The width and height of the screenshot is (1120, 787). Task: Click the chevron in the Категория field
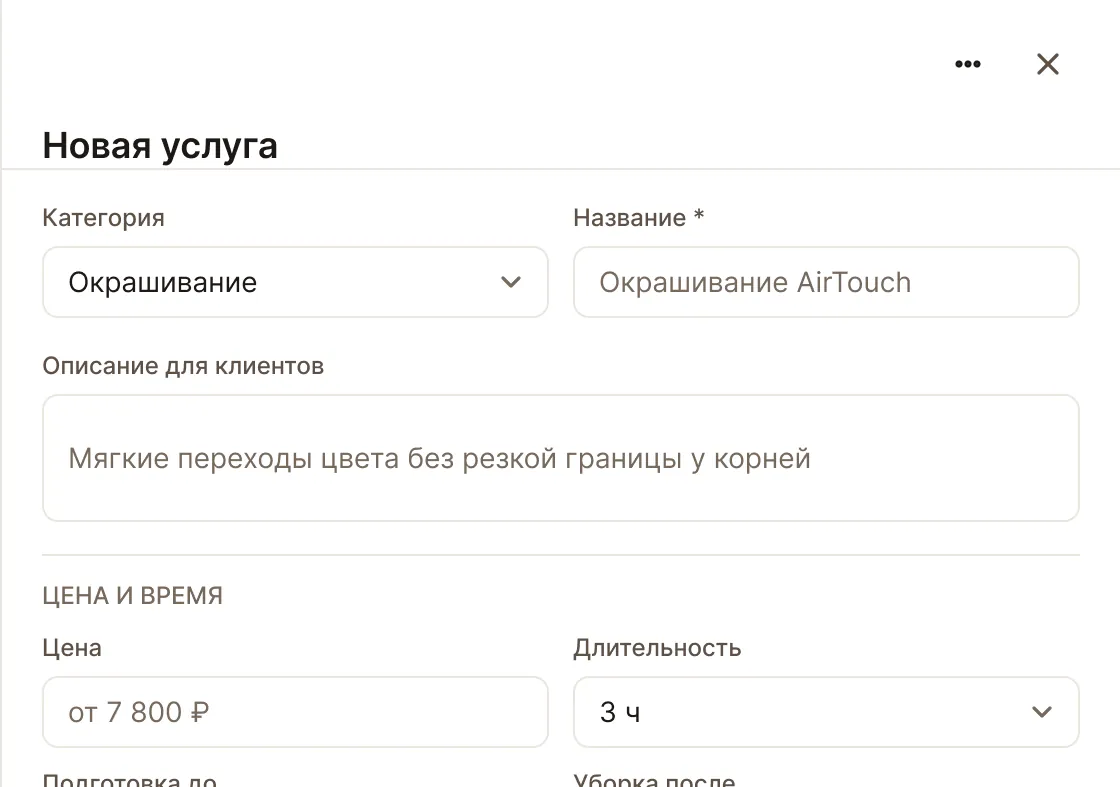click(511, 282)
